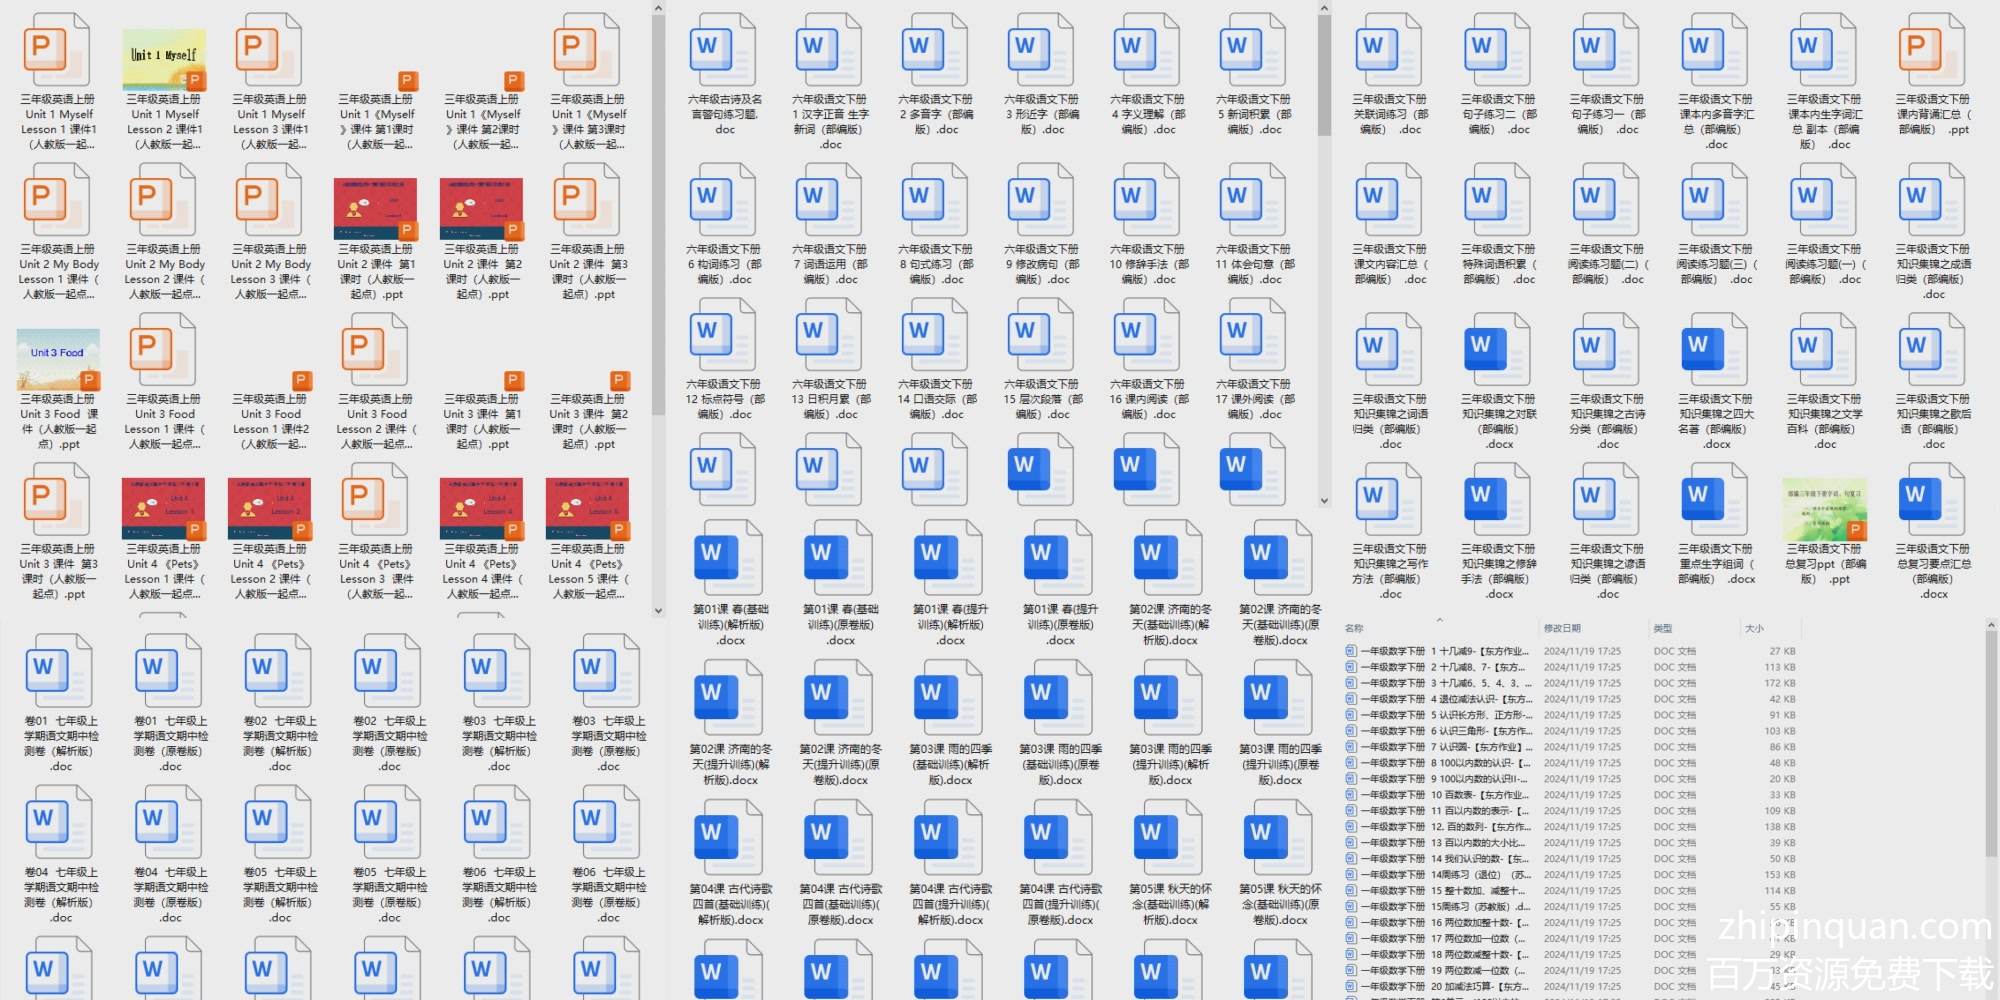This screenshot has width=2000, height=1000.
Task: Click scroll-up arrow of the math file list
Action: click(x=1990, y=626)
